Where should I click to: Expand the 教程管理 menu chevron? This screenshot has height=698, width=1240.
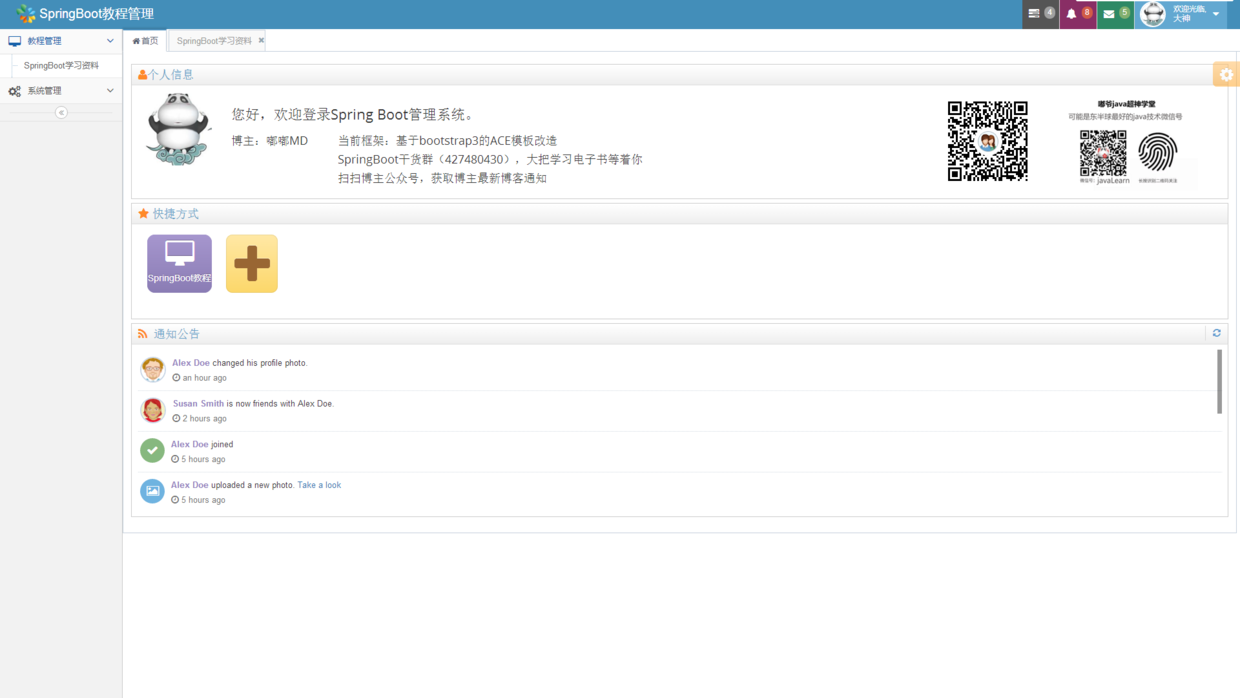110,41
